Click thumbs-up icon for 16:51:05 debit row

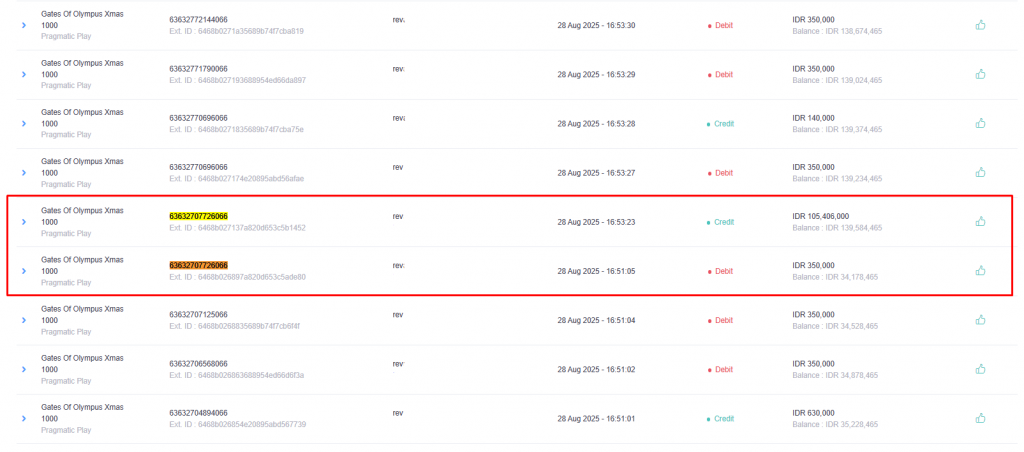(x=980, y=270)
